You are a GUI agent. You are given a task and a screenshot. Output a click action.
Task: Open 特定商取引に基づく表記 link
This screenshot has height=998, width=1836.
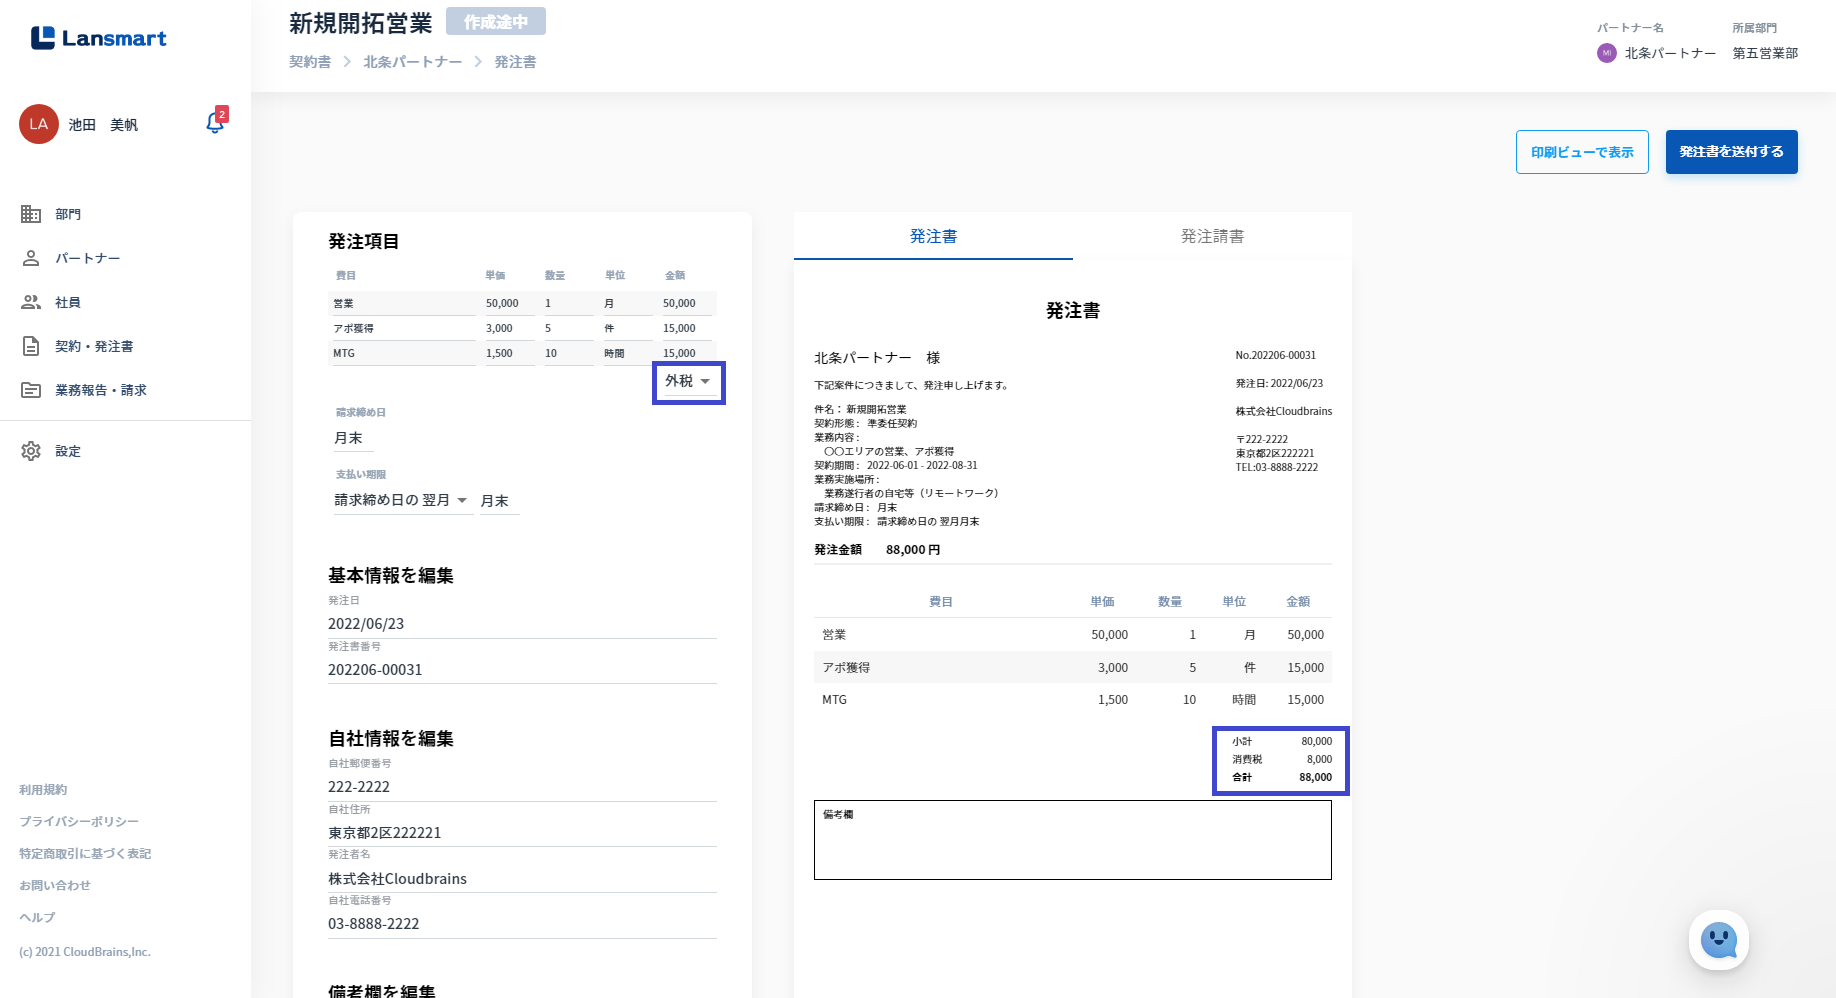click(x=85, y=854)
